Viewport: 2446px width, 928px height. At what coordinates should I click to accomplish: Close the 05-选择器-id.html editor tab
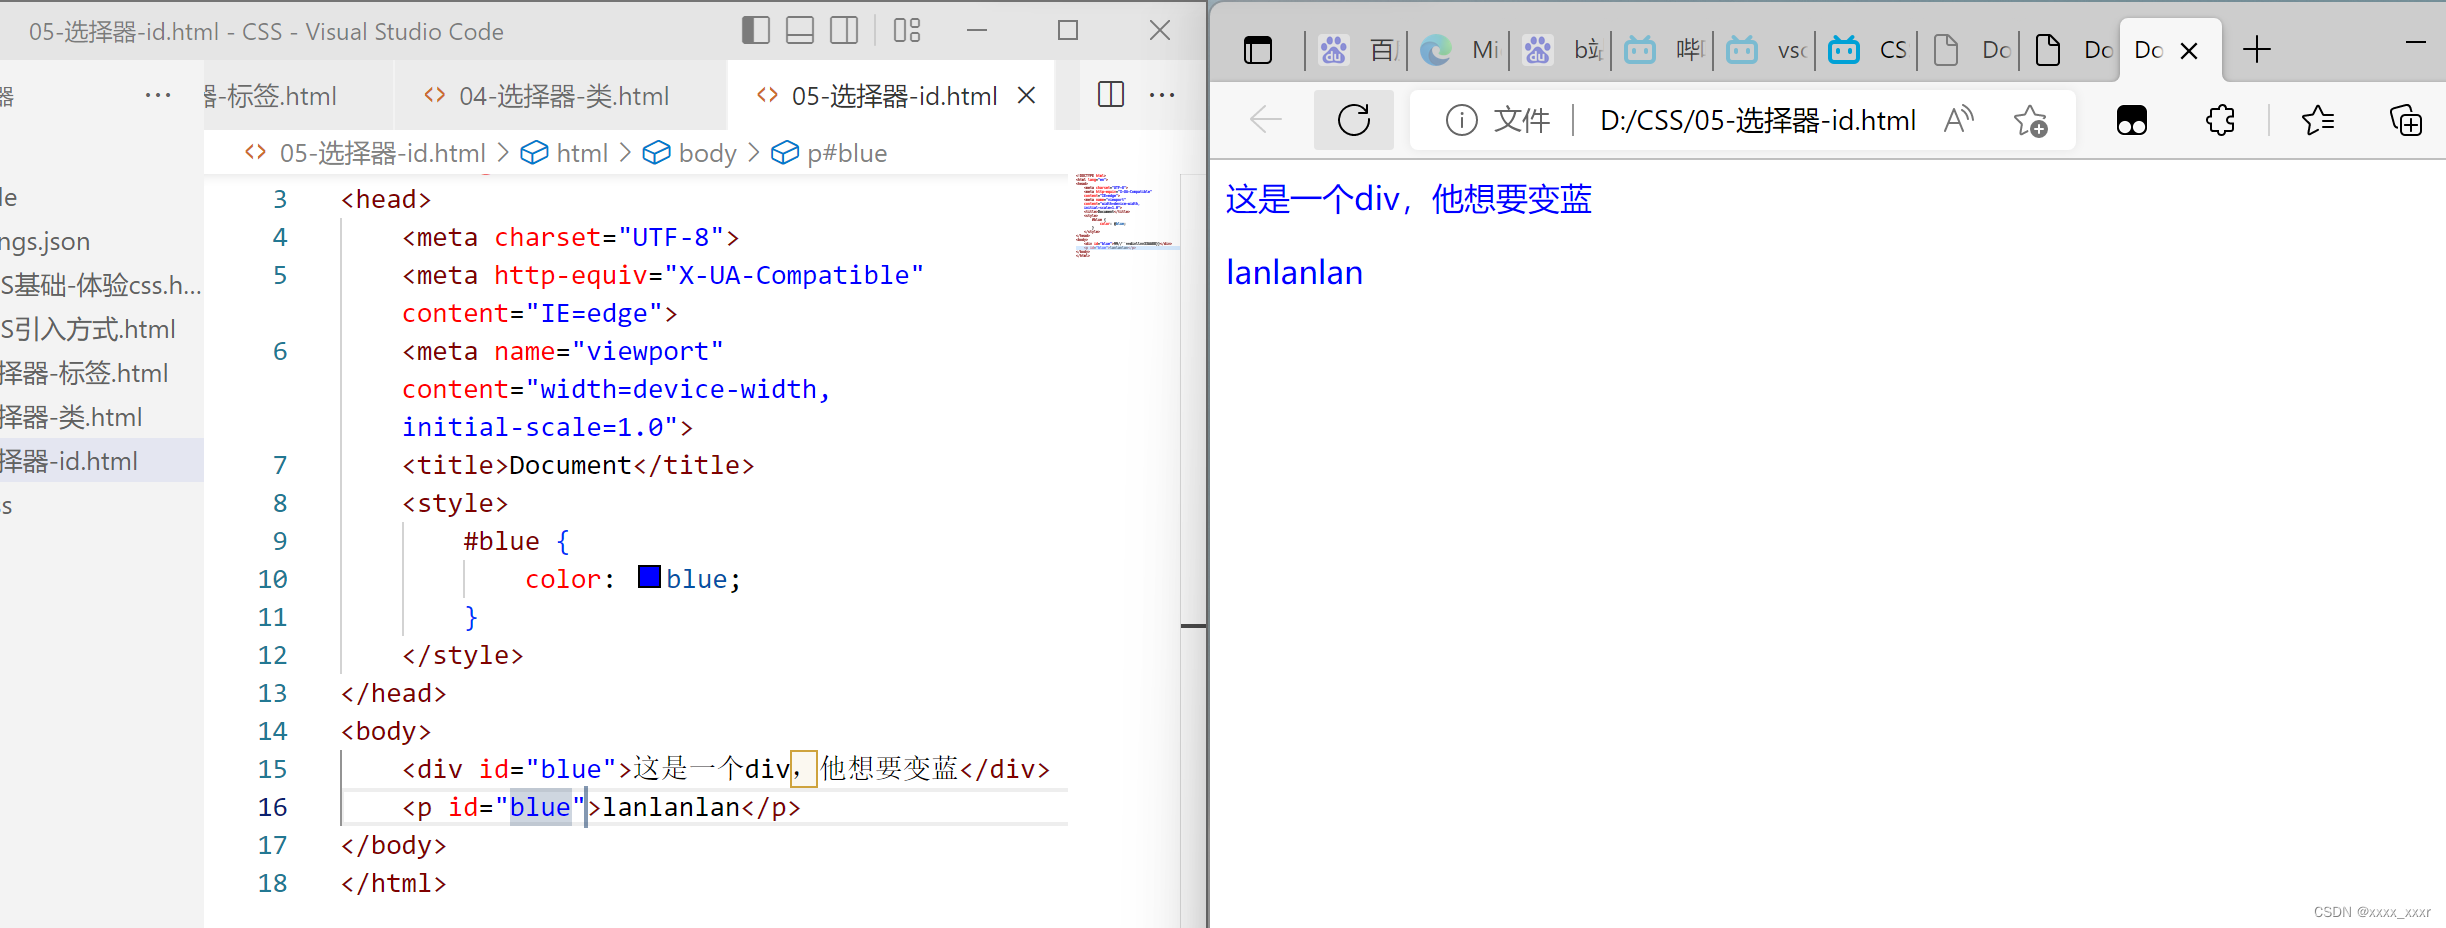(x=1026, y=95)
